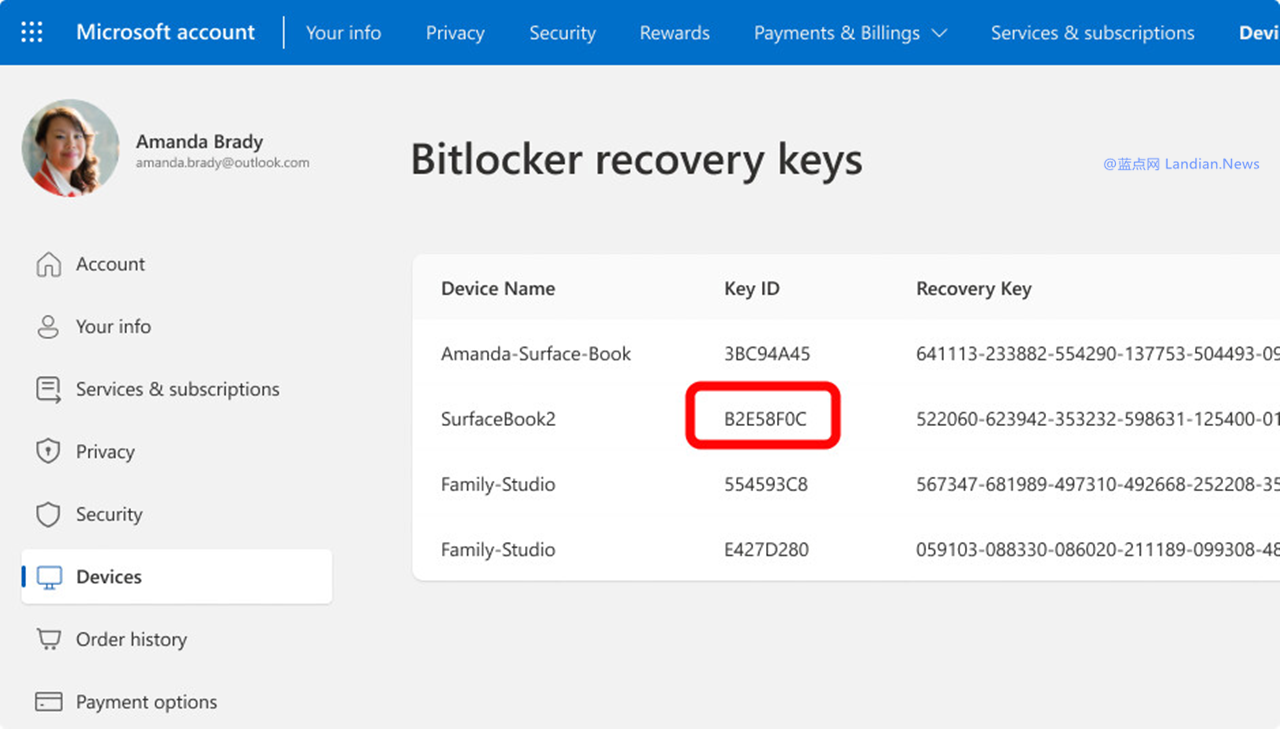1280x729 pixels.
Task: Click the Payment options card icon
Action: point(48,702)
